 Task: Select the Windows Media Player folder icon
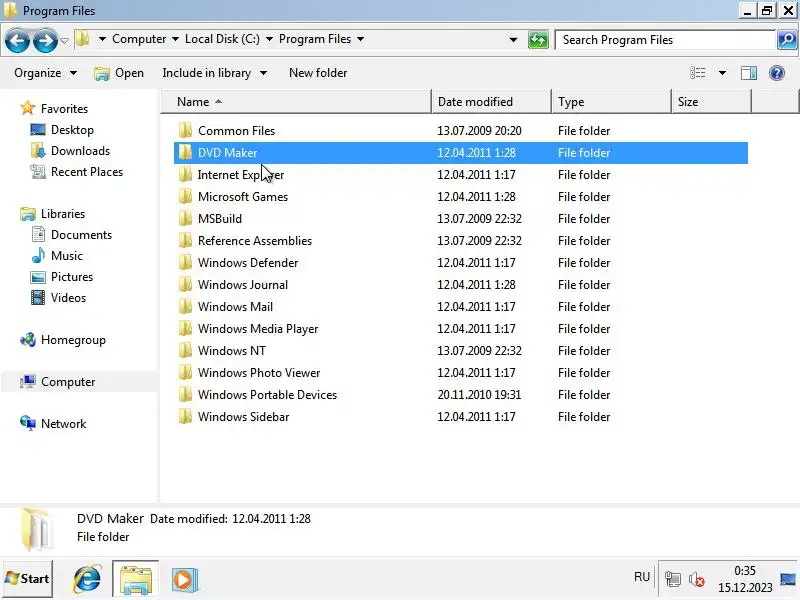pos(185,328)
